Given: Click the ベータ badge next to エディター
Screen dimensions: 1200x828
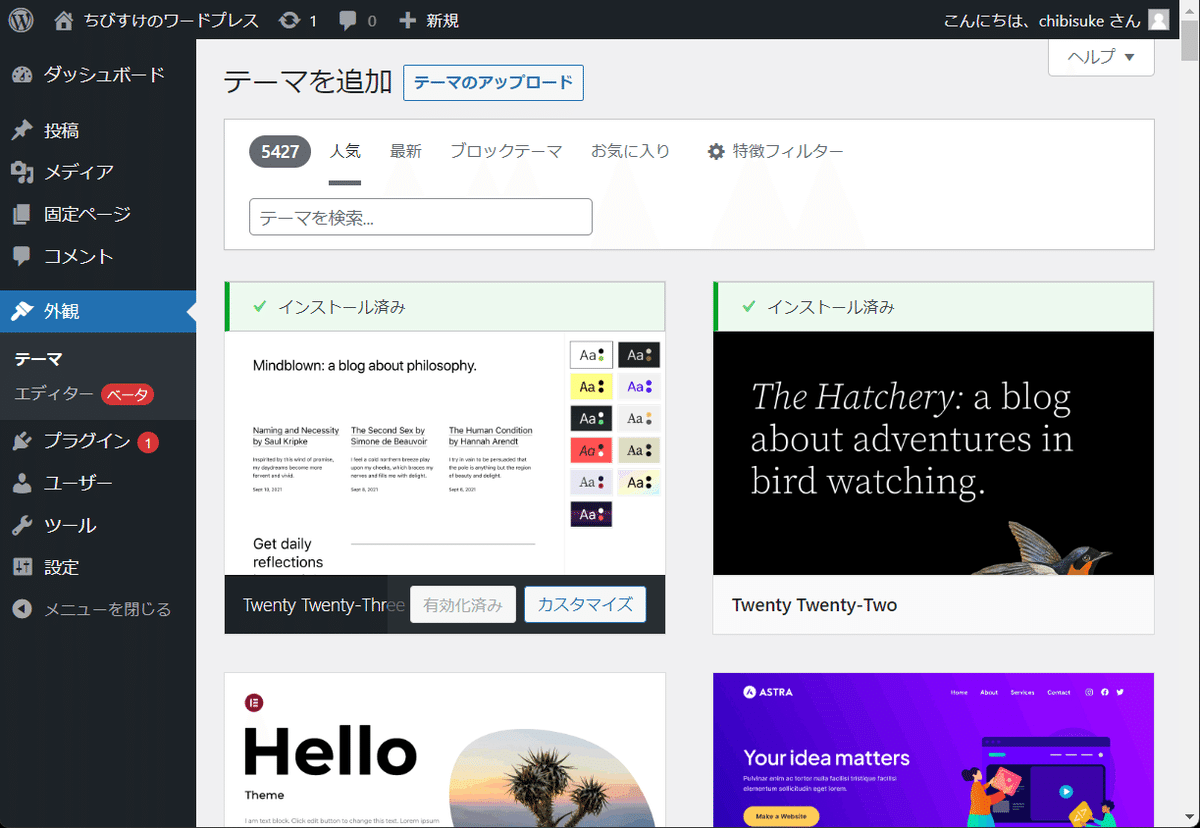Looking at the screenshot, I should (x=127, y=394).
